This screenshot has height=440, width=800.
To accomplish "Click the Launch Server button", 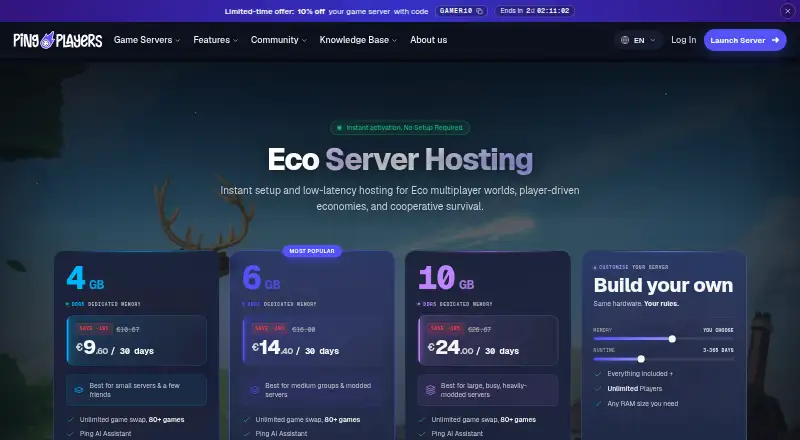I will click(x=745, y=40).
